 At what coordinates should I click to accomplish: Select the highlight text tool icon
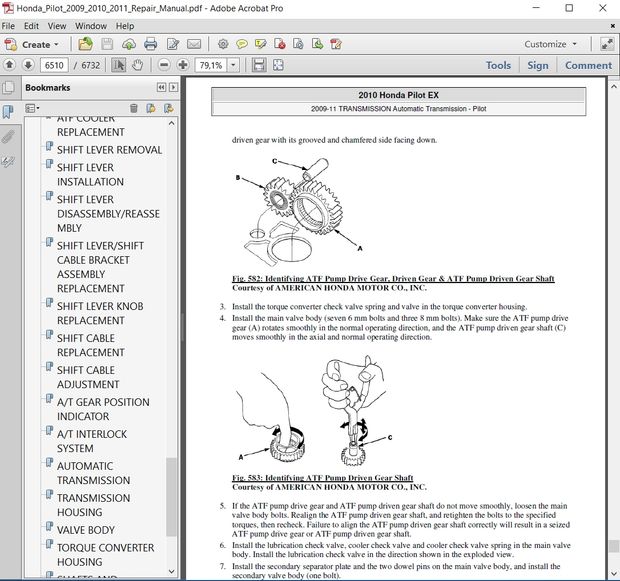click(260, 44)
